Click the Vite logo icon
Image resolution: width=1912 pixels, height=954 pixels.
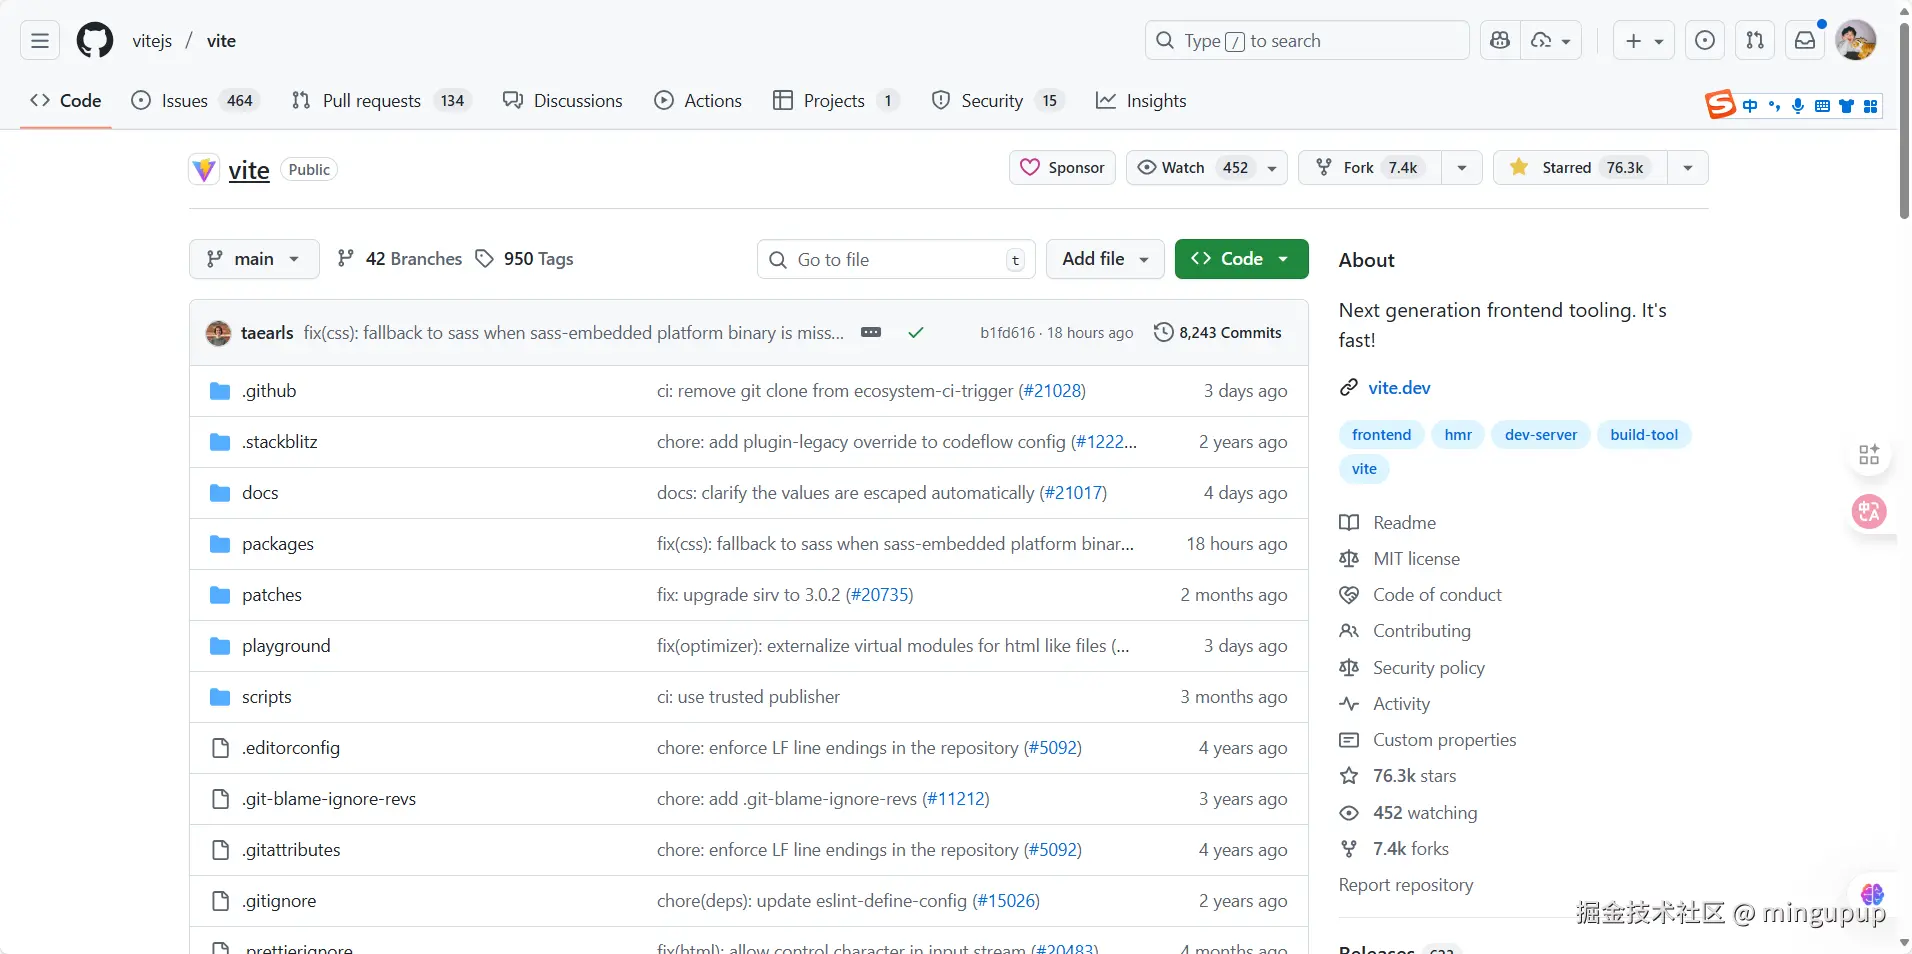(x=204, y=169)
